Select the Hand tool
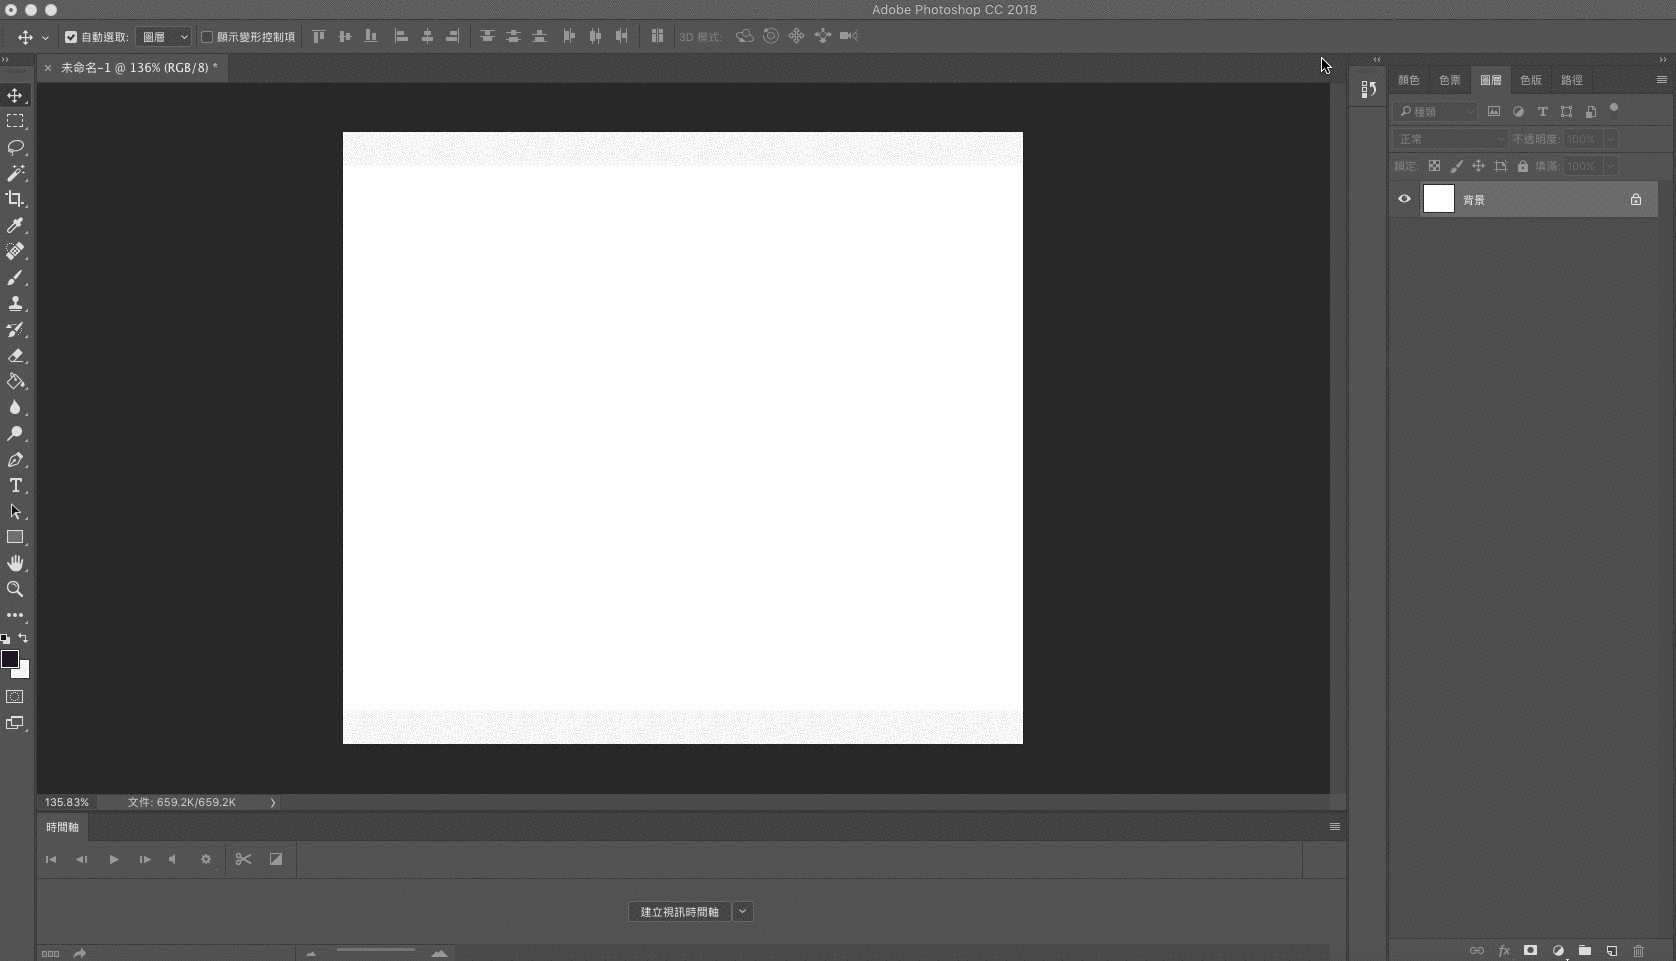 coord(16,563)
